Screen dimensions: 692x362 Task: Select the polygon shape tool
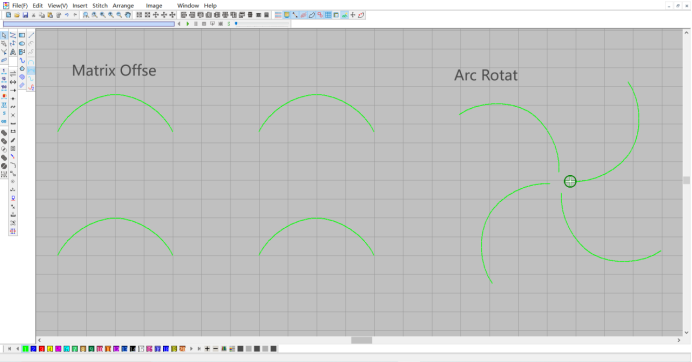pos(22,69)
